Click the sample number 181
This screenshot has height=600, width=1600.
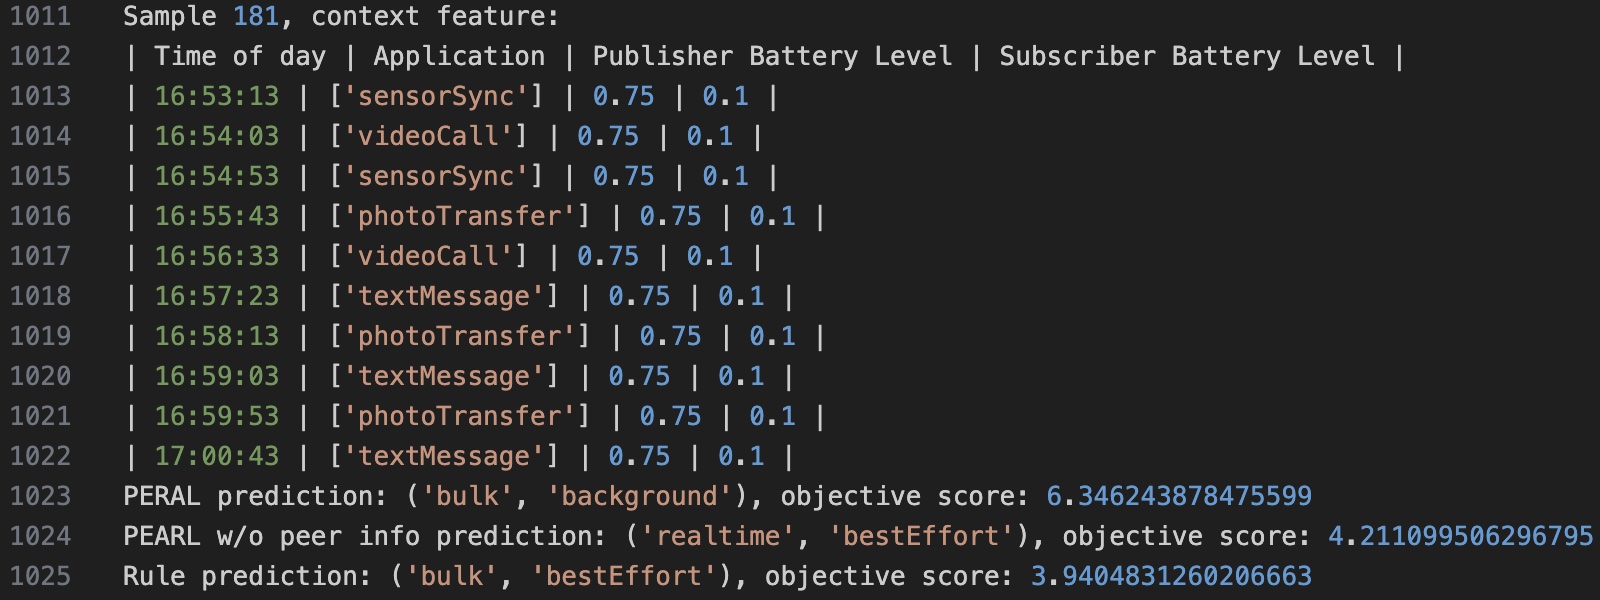click(256, 16)
